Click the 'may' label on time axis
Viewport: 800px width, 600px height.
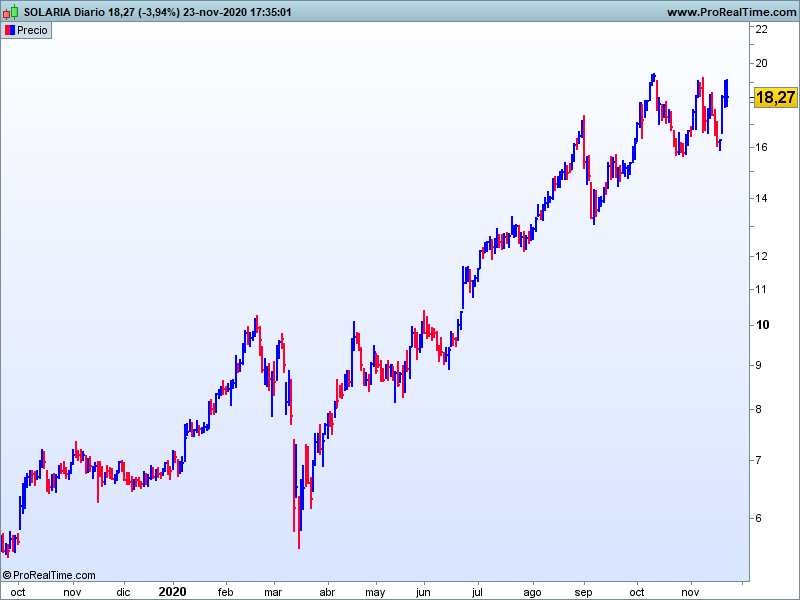tap(375, 592)
